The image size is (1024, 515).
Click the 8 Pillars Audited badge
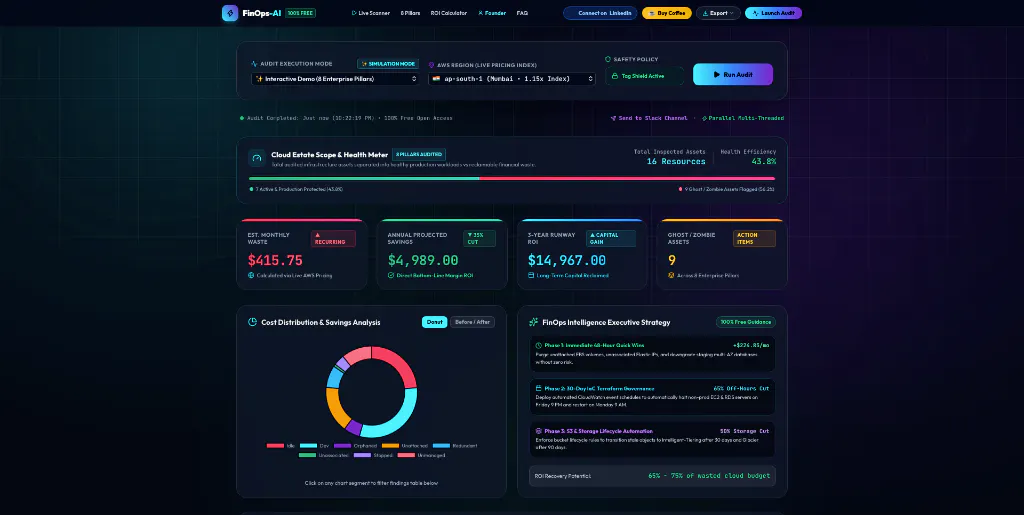coord(419,155)
